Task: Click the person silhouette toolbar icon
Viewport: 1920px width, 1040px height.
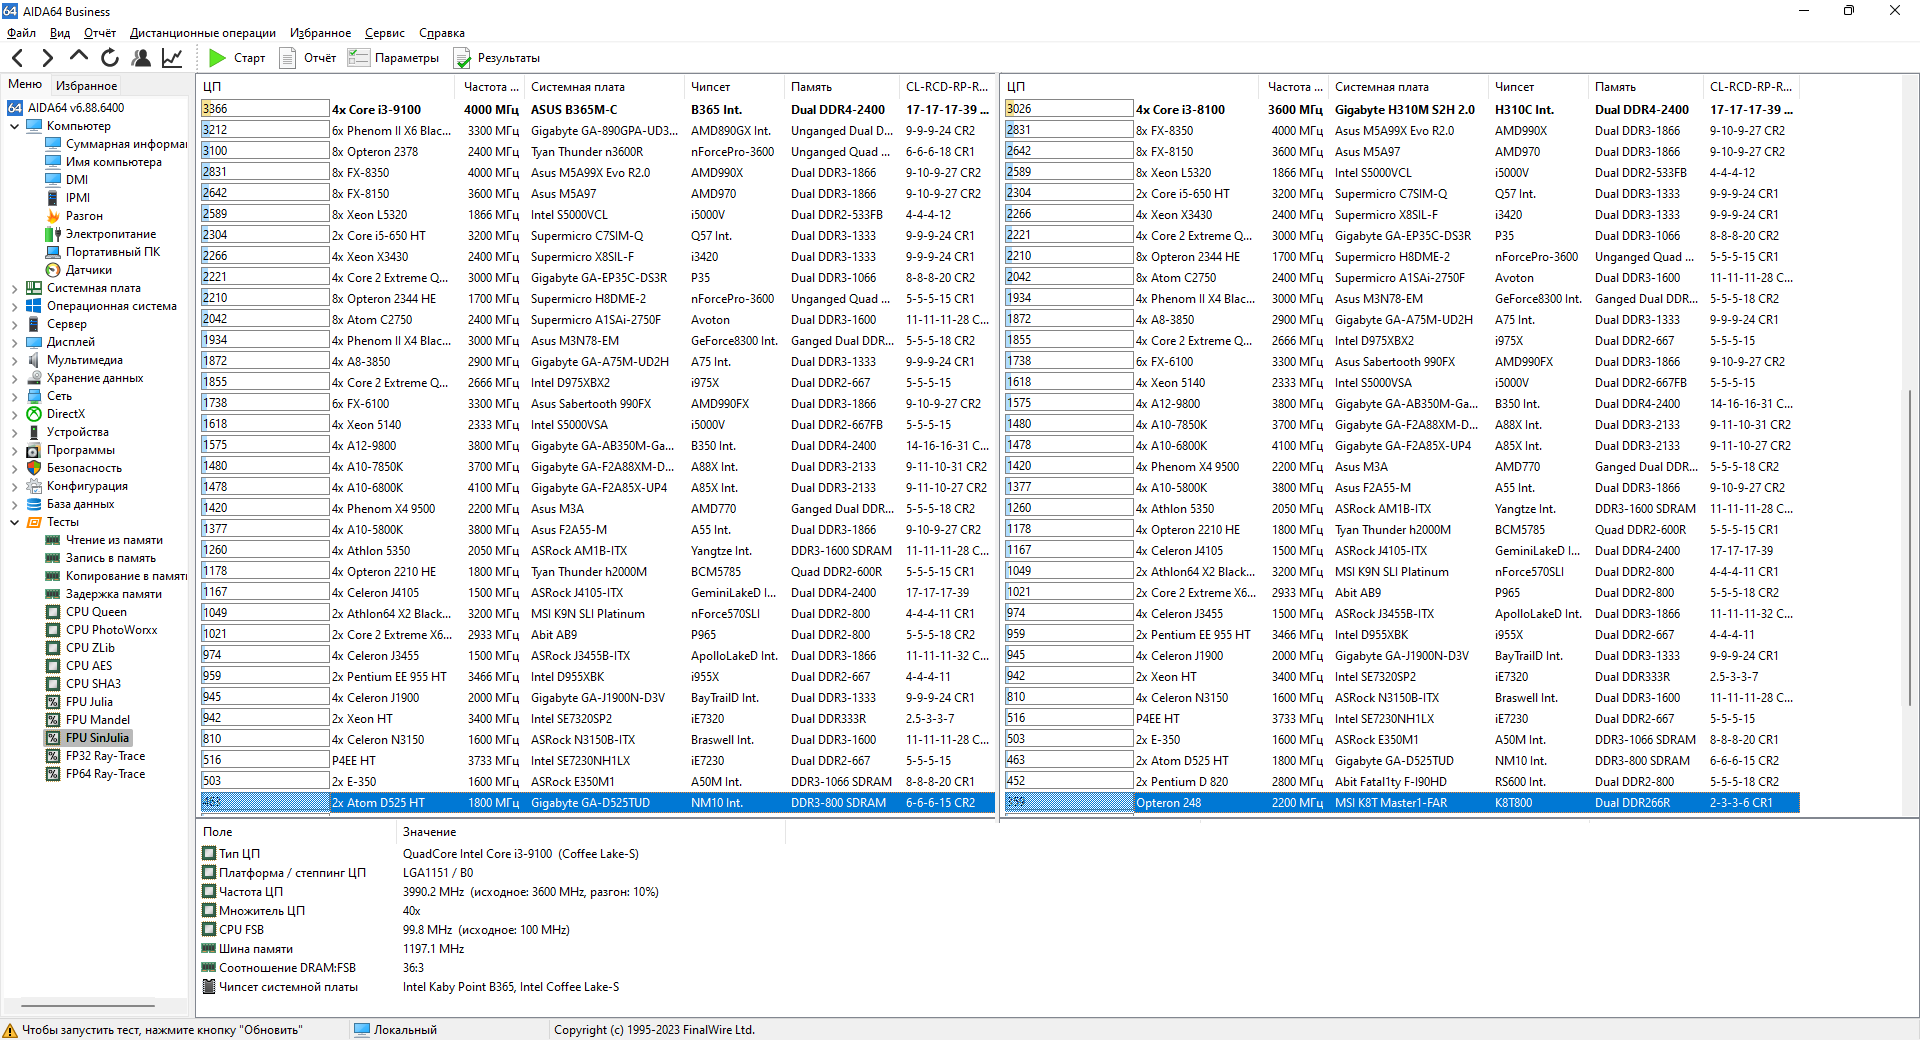Action: click(x=141, y=58)
